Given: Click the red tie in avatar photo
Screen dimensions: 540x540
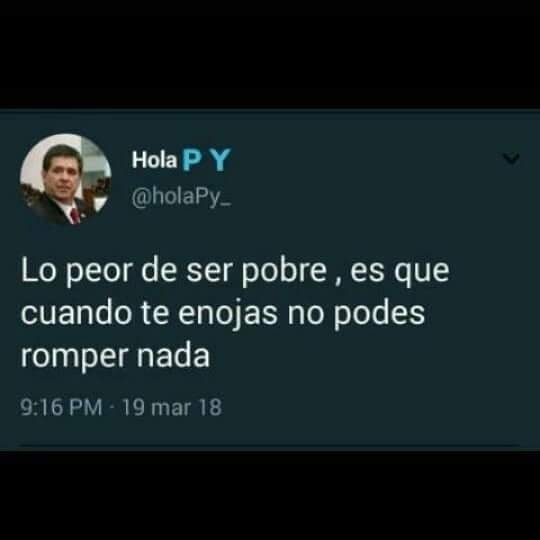Looking at the screenshot, I should point(75,216).
